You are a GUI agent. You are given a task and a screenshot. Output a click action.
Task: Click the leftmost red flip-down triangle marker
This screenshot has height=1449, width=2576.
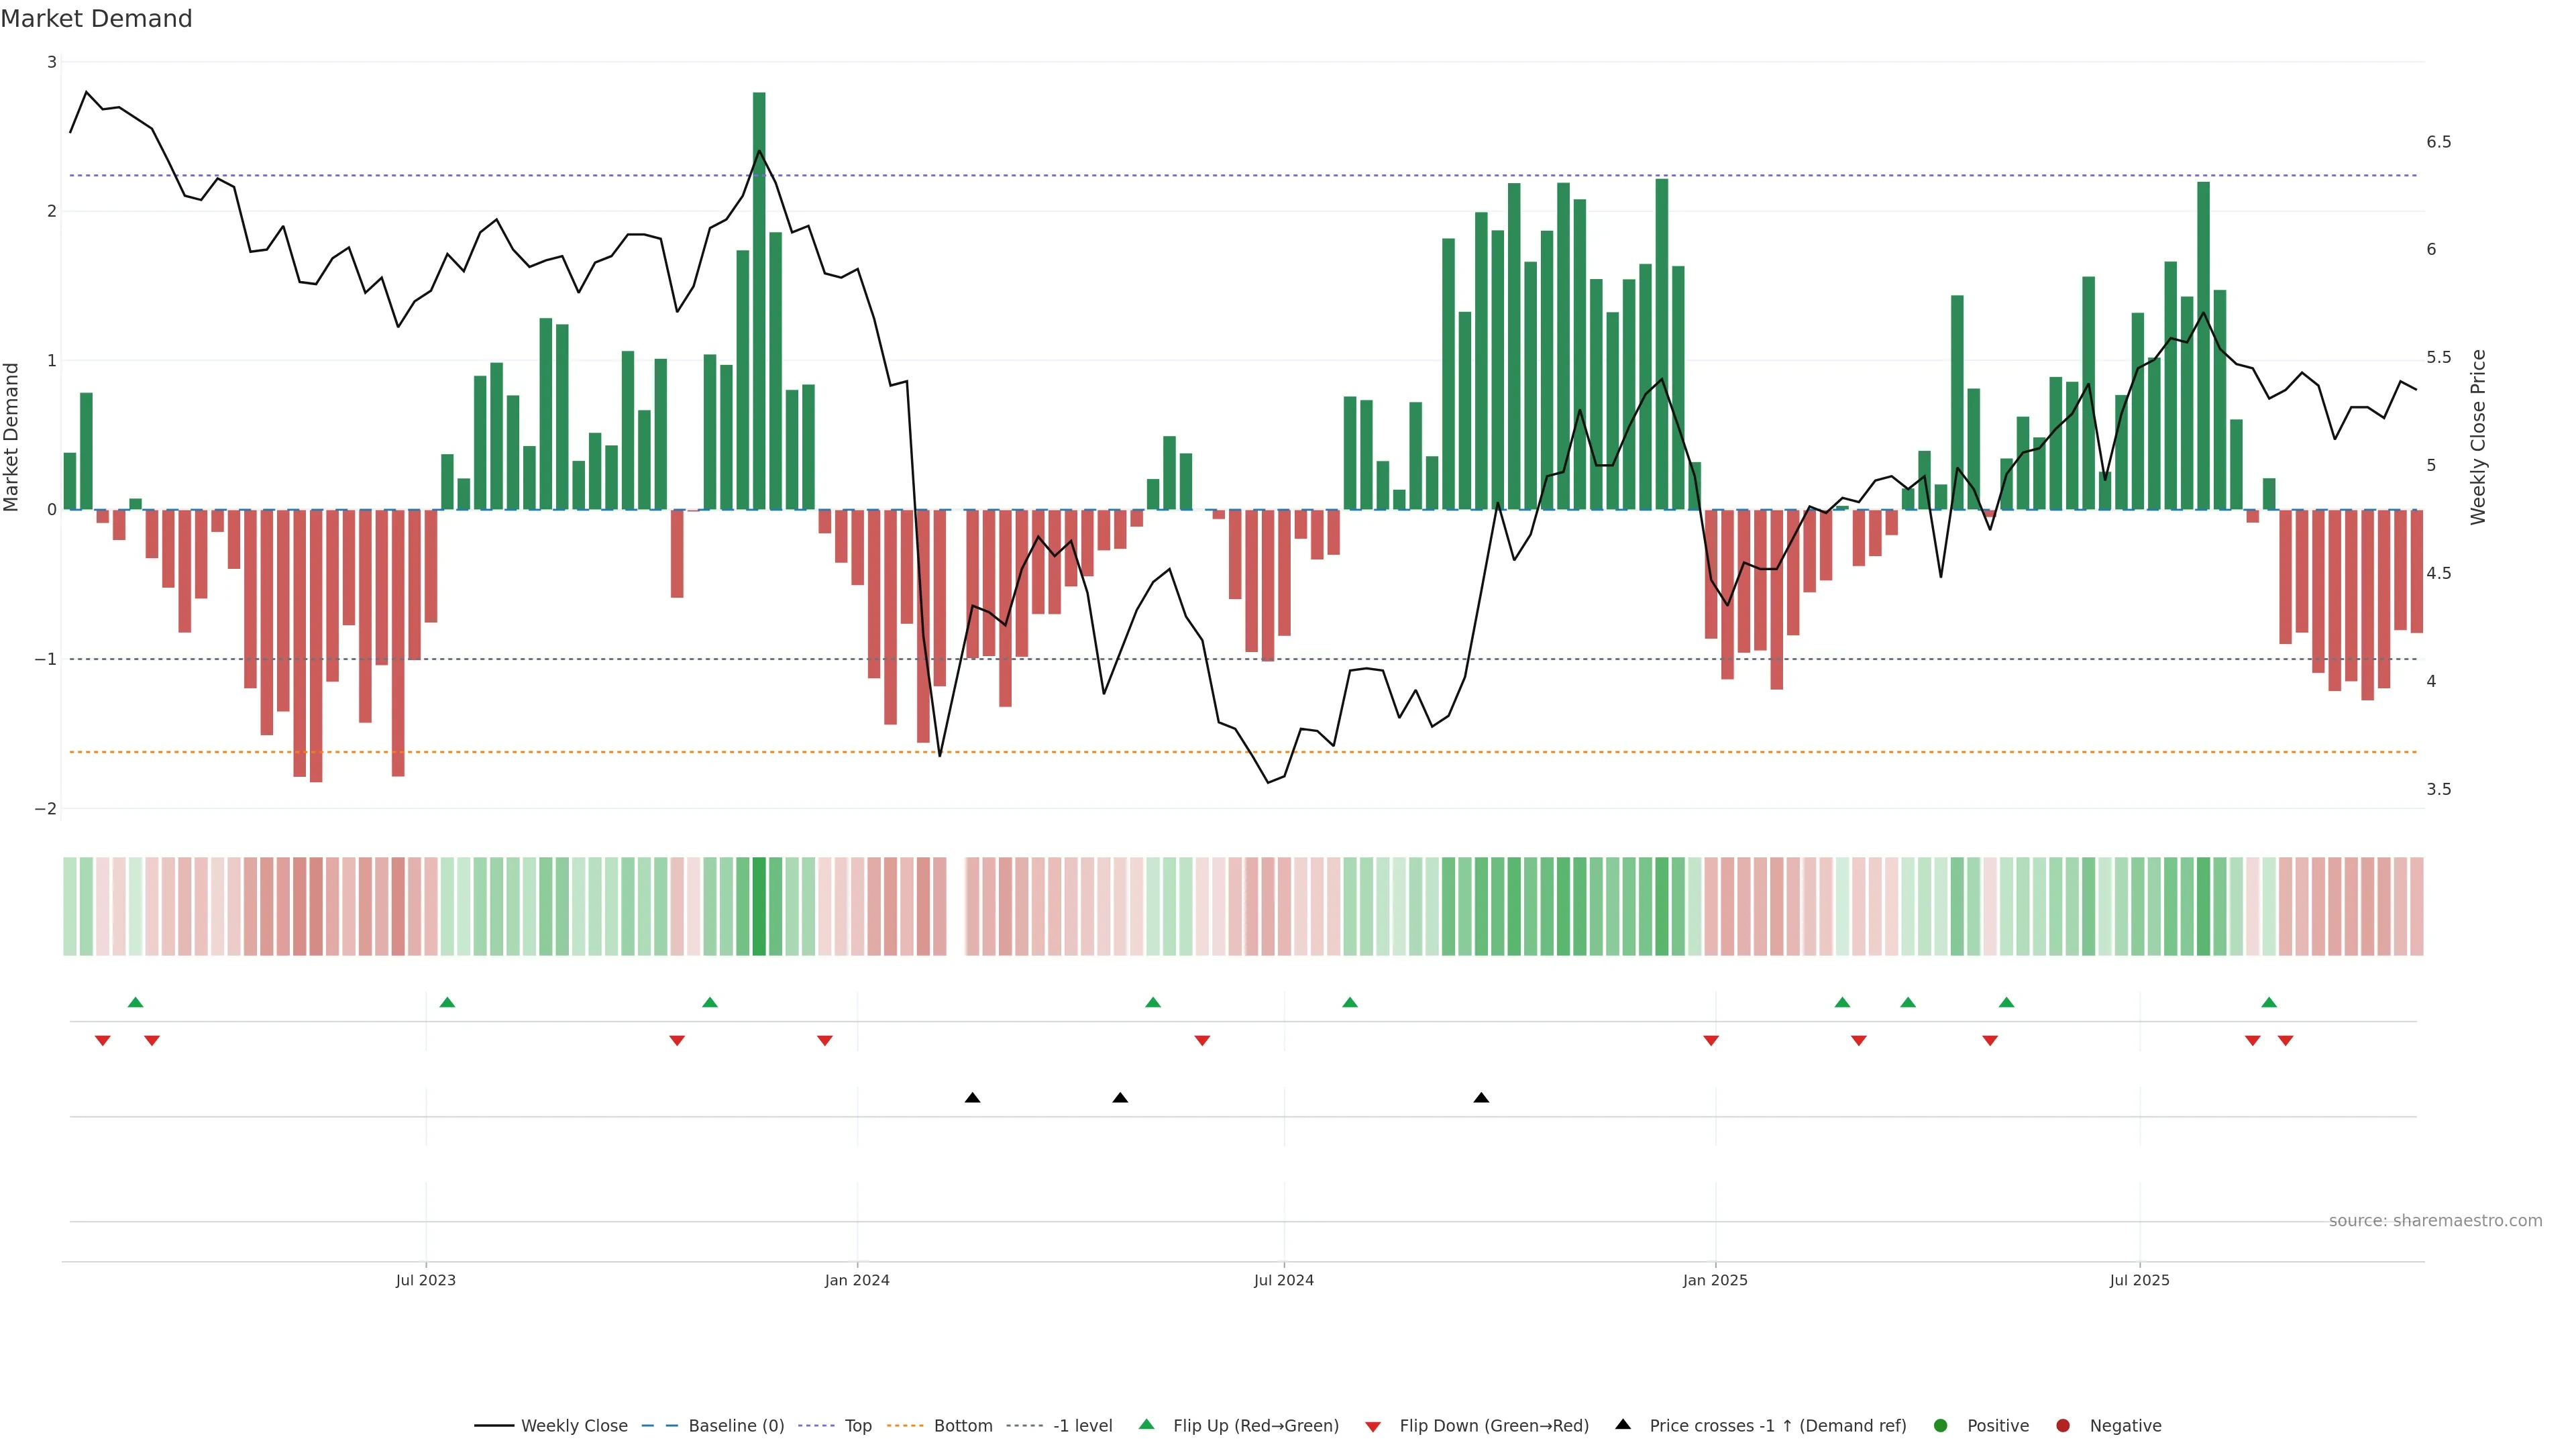pos(102,1041)
